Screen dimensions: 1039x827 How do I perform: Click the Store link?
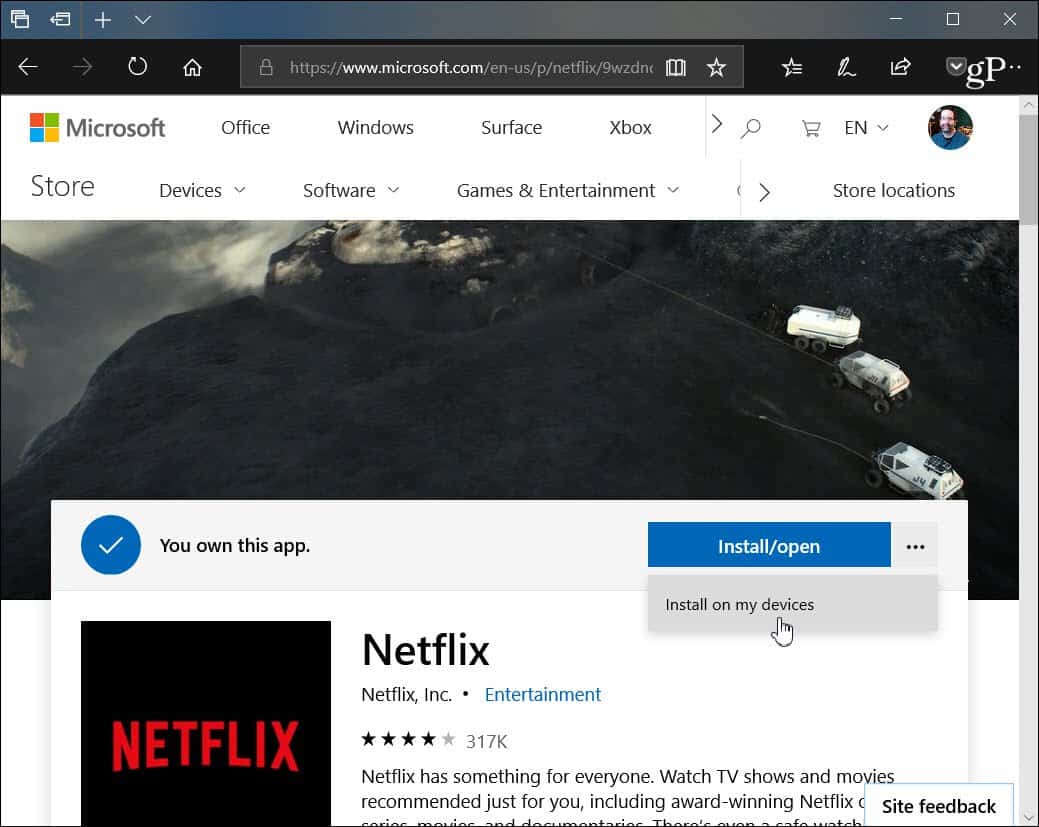(62, 187)
